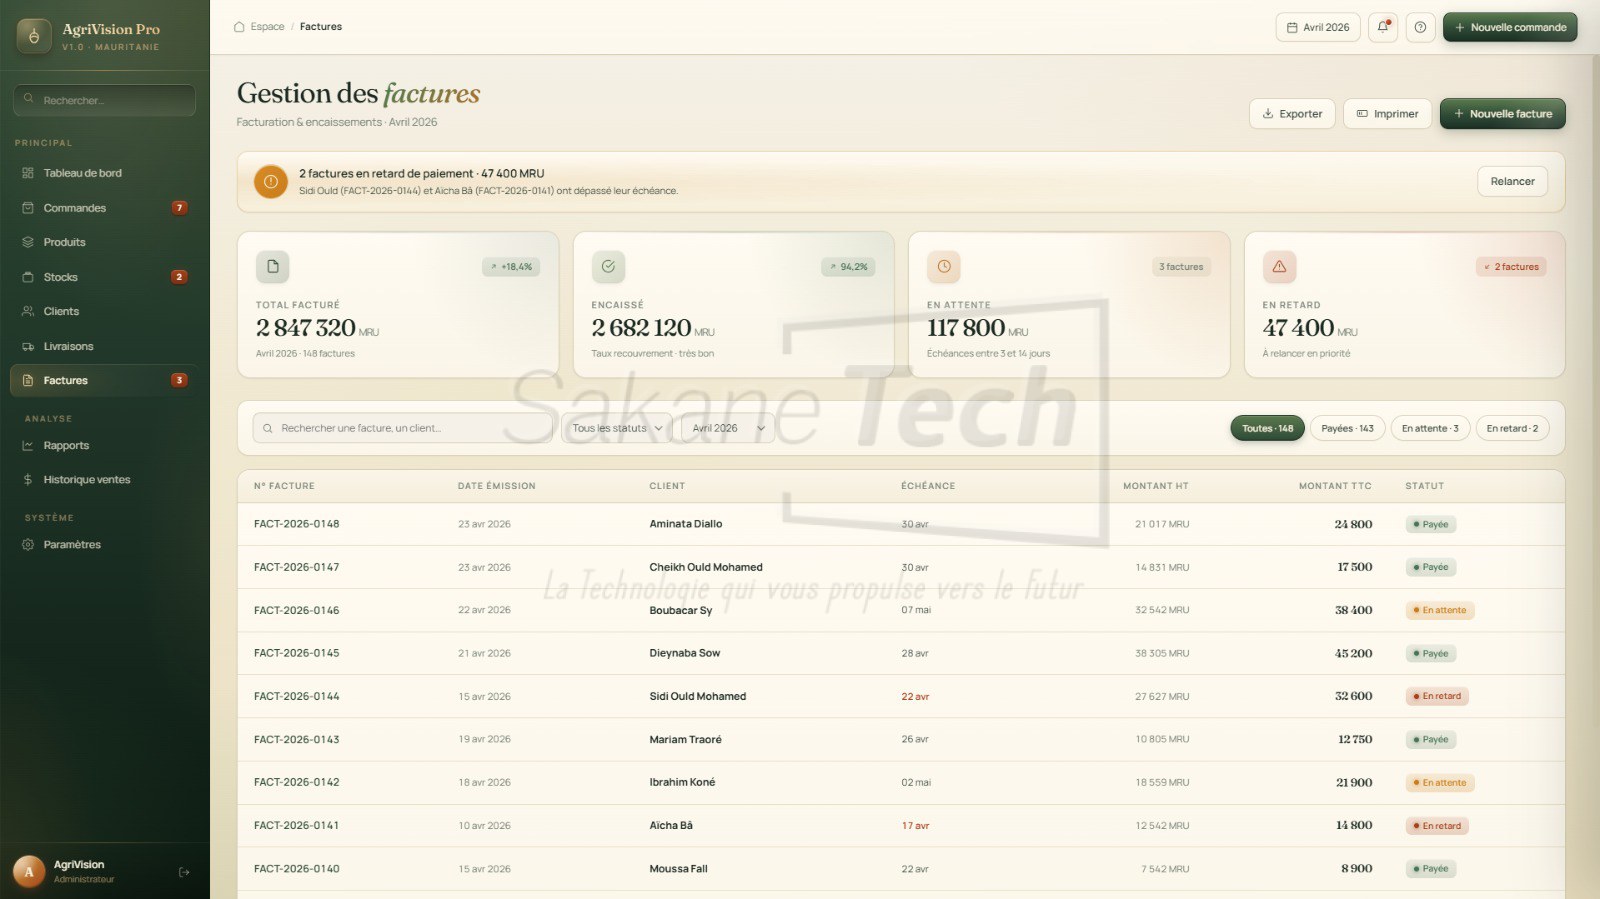Click the En retard warning triangle icon
This screenshot has height=899, width=1600.
tap(1279, 267)
